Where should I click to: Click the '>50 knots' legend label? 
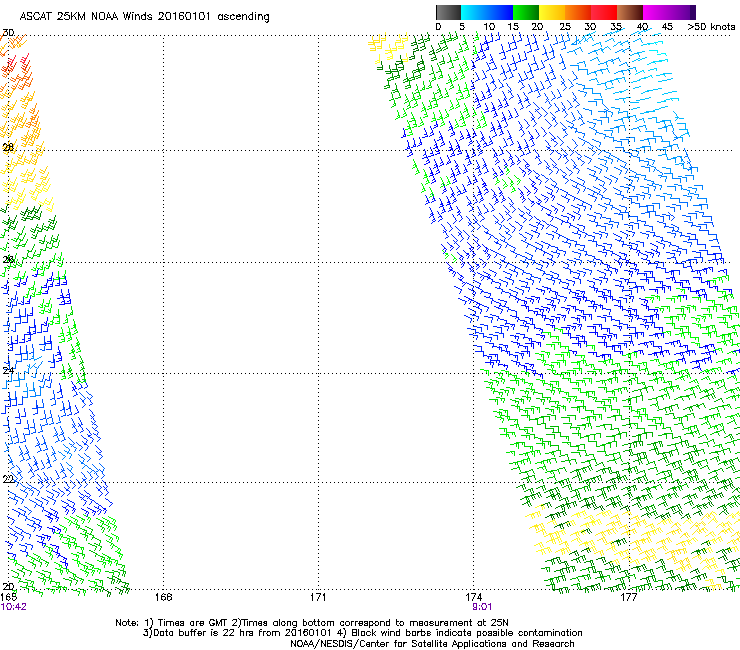[x=711, y=27]
